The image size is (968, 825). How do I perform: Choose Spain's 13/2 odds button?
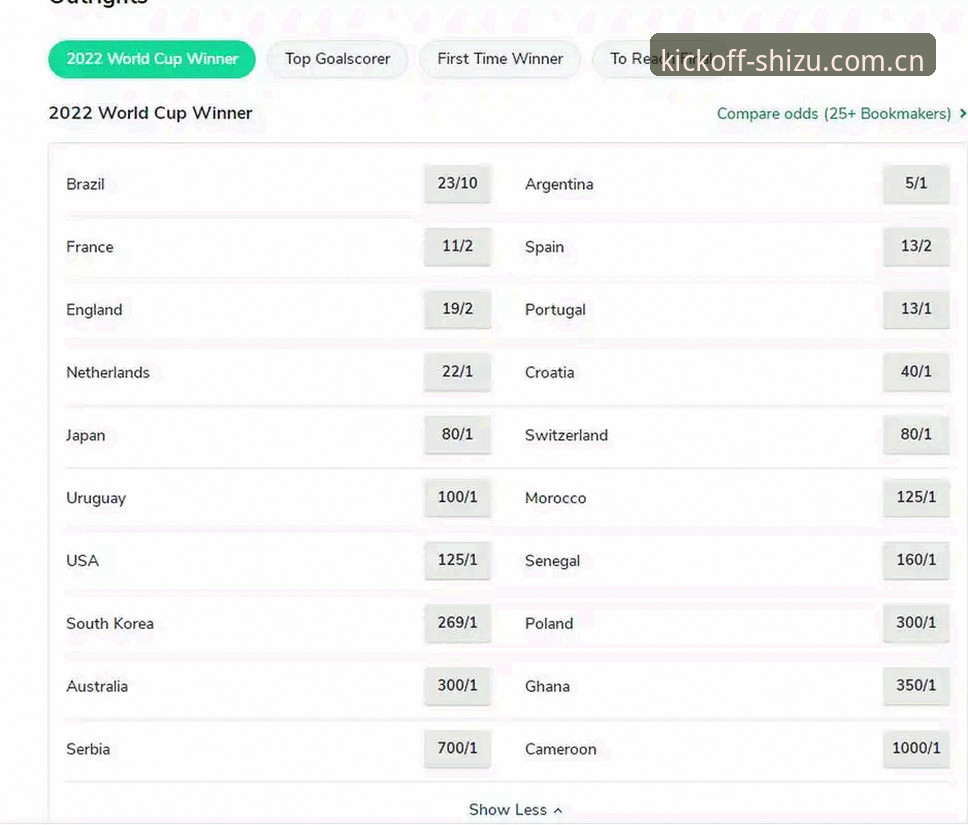click(916, 246)
